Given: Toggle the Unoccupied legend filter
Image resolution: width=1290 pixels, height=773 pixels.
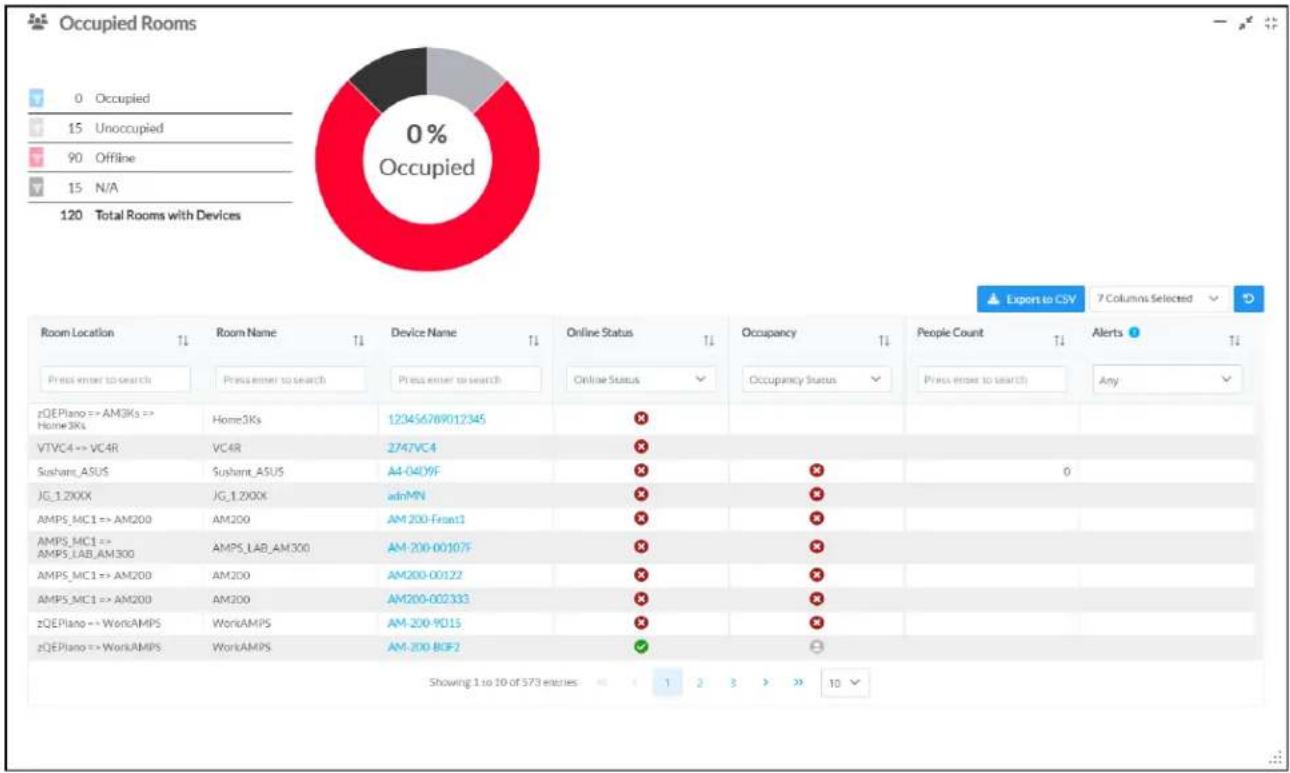Looking at the screenshot, I should [x=36, y=128].
